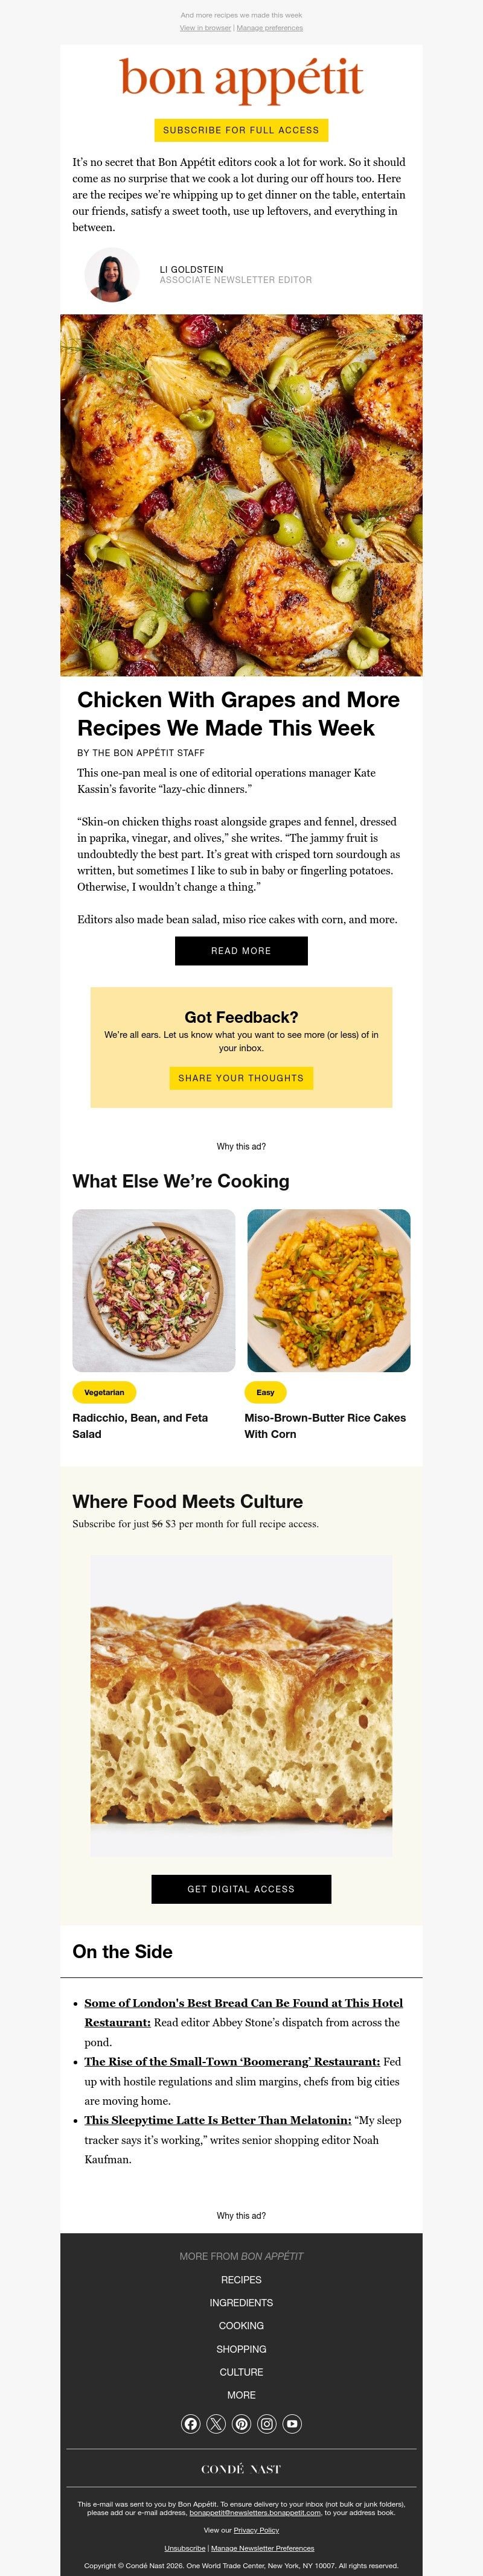483x2576 pixels.
Task: Click SHARE YOUR THOUGHTS in feedback box
Action: point(241,1078)
